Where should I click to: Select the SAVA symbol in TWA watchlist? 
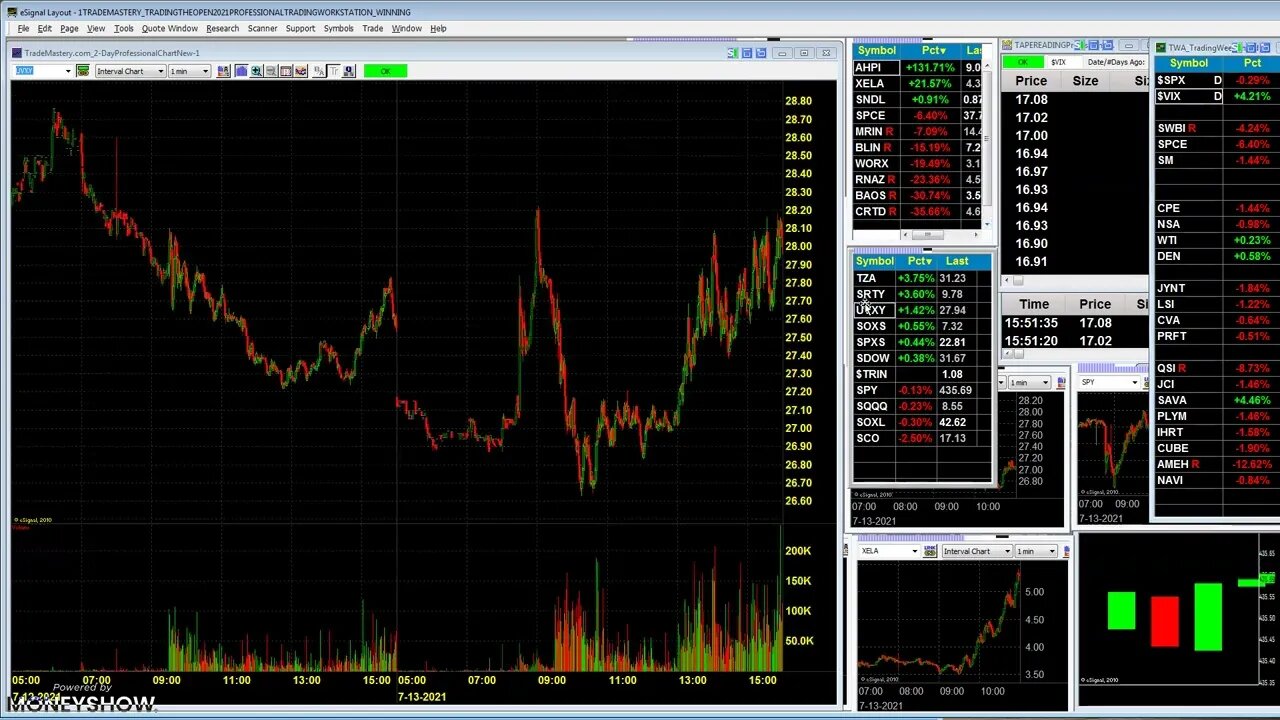1172,400
